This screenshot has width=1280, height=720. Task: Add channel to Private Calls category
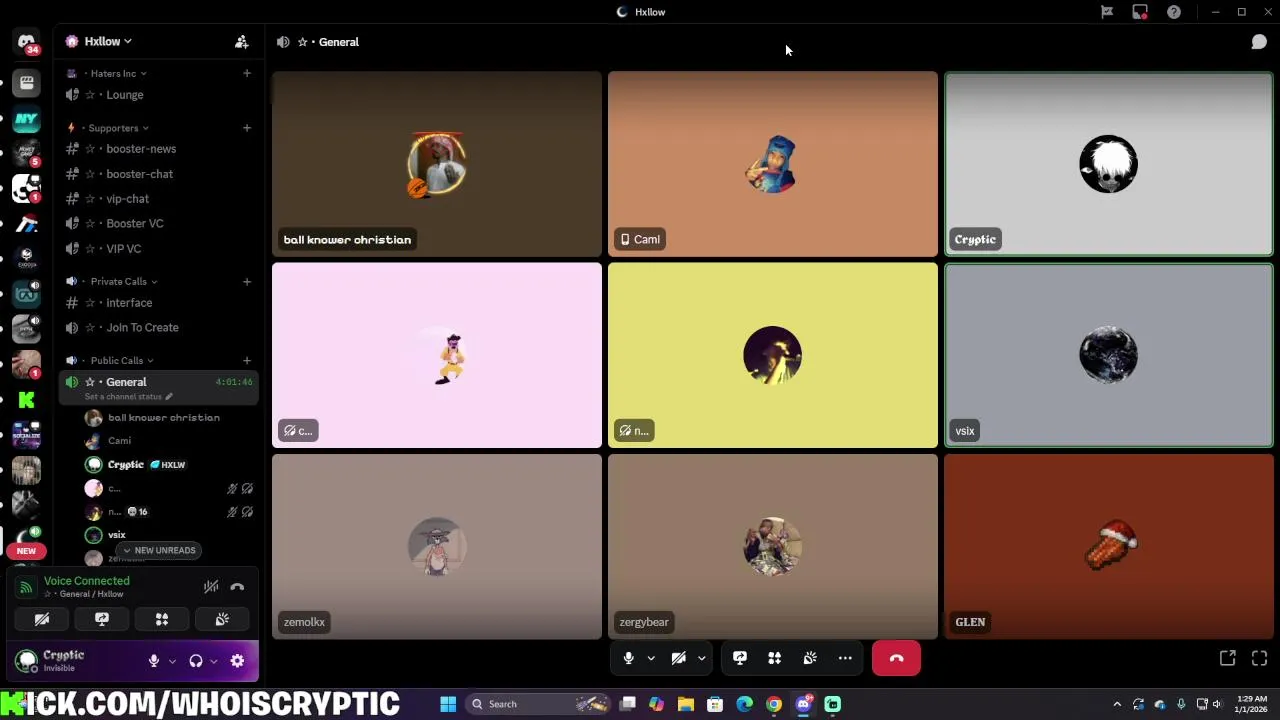[247, 281]
